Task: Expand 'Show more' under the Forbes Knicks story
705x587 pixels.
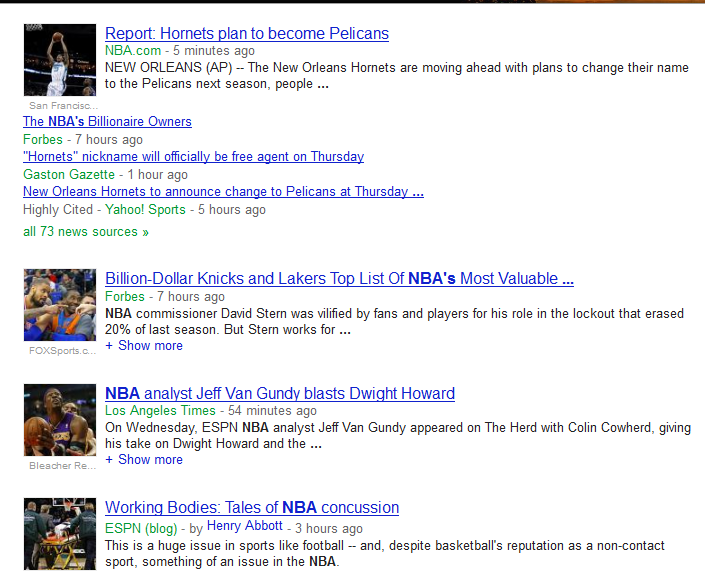Action: click(144, 346)
